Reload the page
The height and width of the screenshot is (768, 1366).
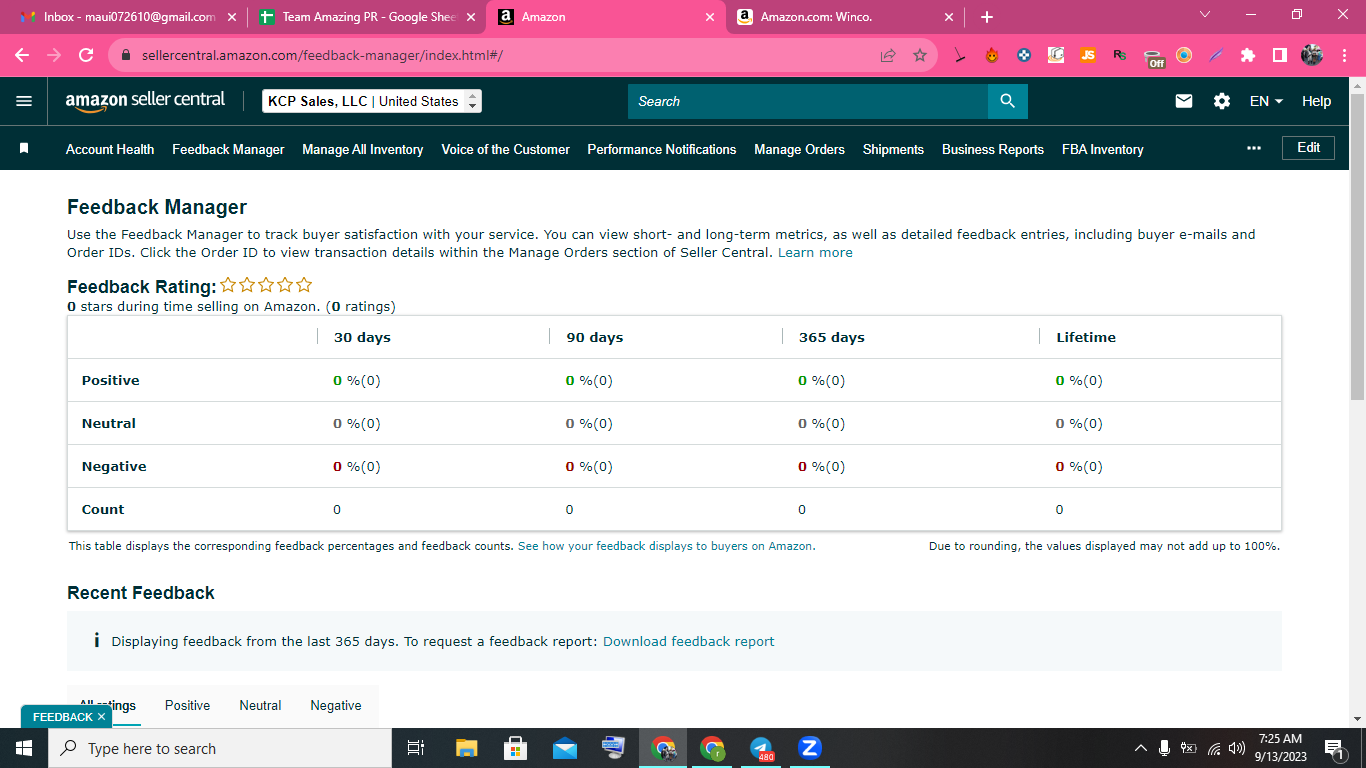86,56
